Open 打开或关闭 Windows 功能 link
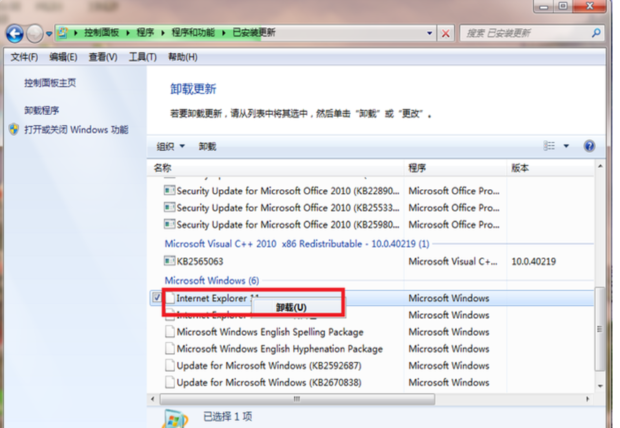 (x=76, y=130)
